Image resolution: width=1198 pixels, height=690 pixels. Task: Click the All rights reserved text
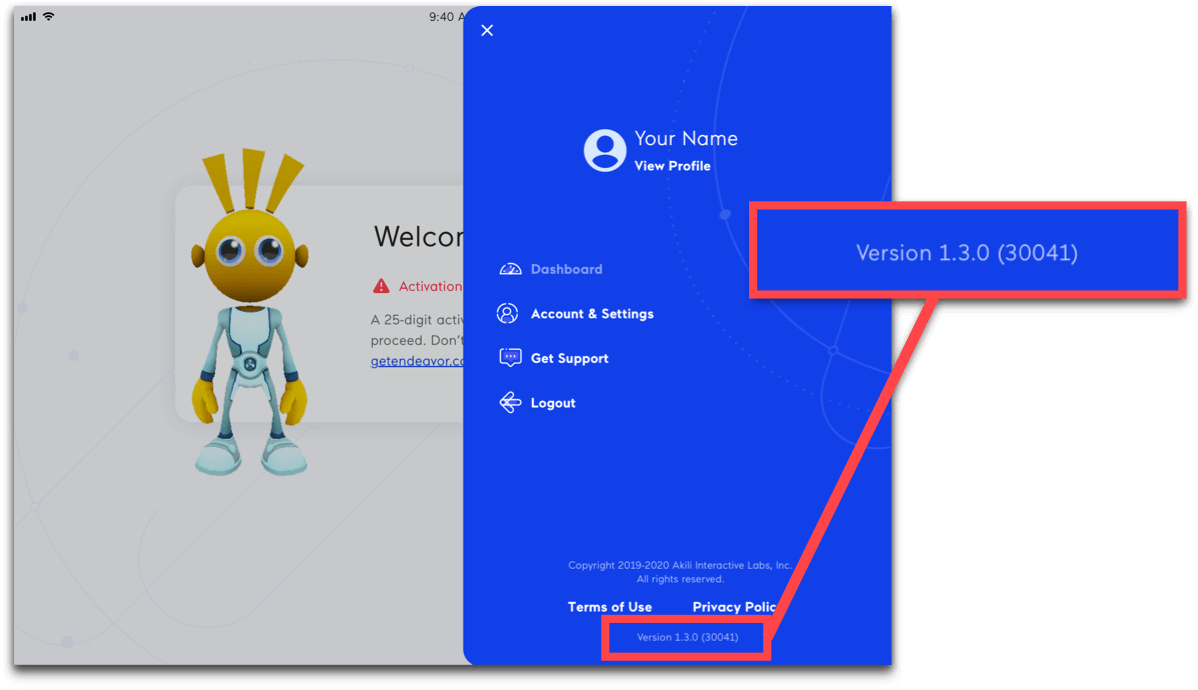pos(680,579)
